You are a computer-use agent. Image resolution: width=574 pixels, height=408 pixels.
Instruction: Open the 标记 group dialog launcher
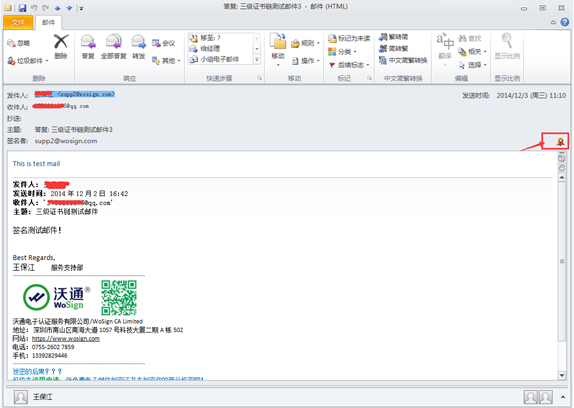(369, 78)
